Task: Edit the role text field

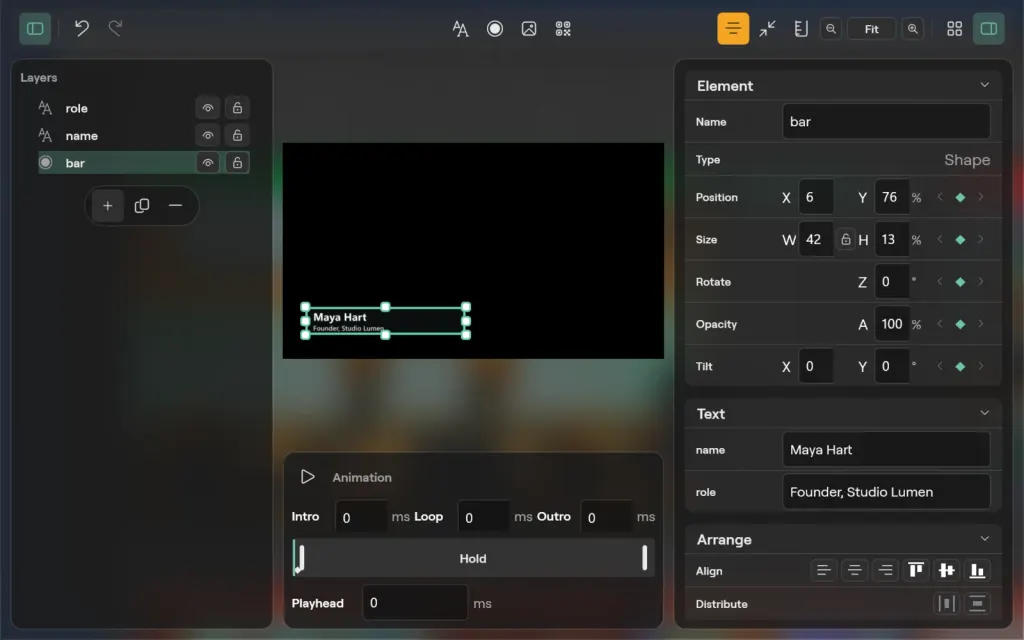Action: coord(886,492)
